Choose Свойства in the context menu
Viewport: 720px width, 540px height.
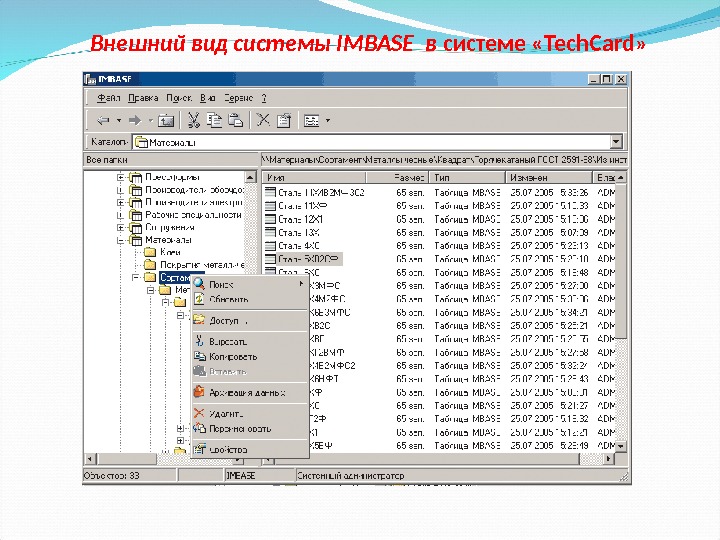(249, 450)
